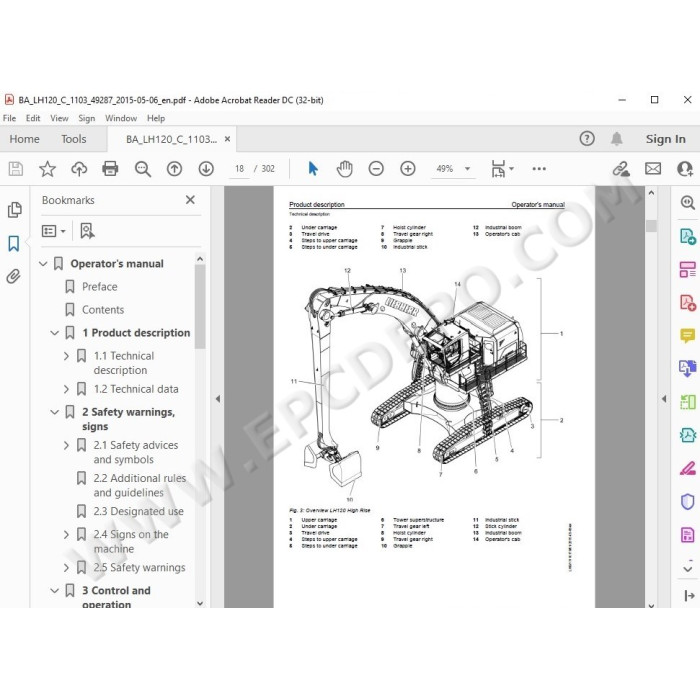The height and width of the screenshot is (700, 700).
Task: Open Fill & Sign pen tool
Action: click(x=688, y=468)
